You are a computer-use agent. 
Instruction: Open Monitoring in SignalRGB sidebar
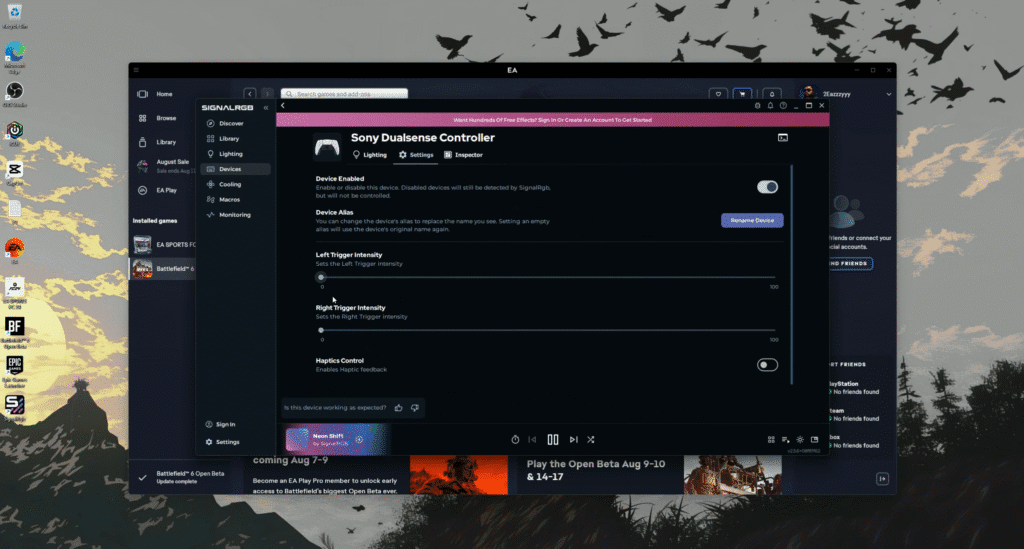tap(229, 215)
